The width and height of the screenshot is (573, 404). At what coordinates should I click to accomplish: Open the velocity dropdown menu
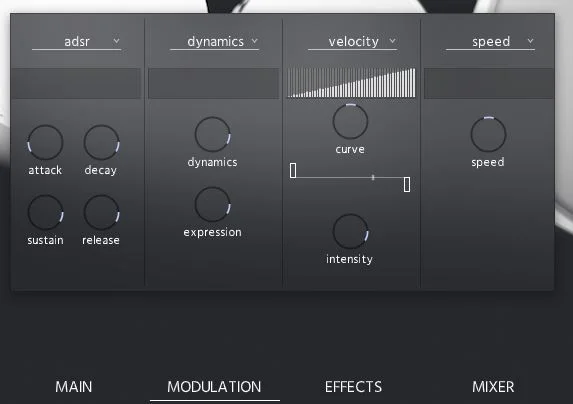(x=353, y=42)
